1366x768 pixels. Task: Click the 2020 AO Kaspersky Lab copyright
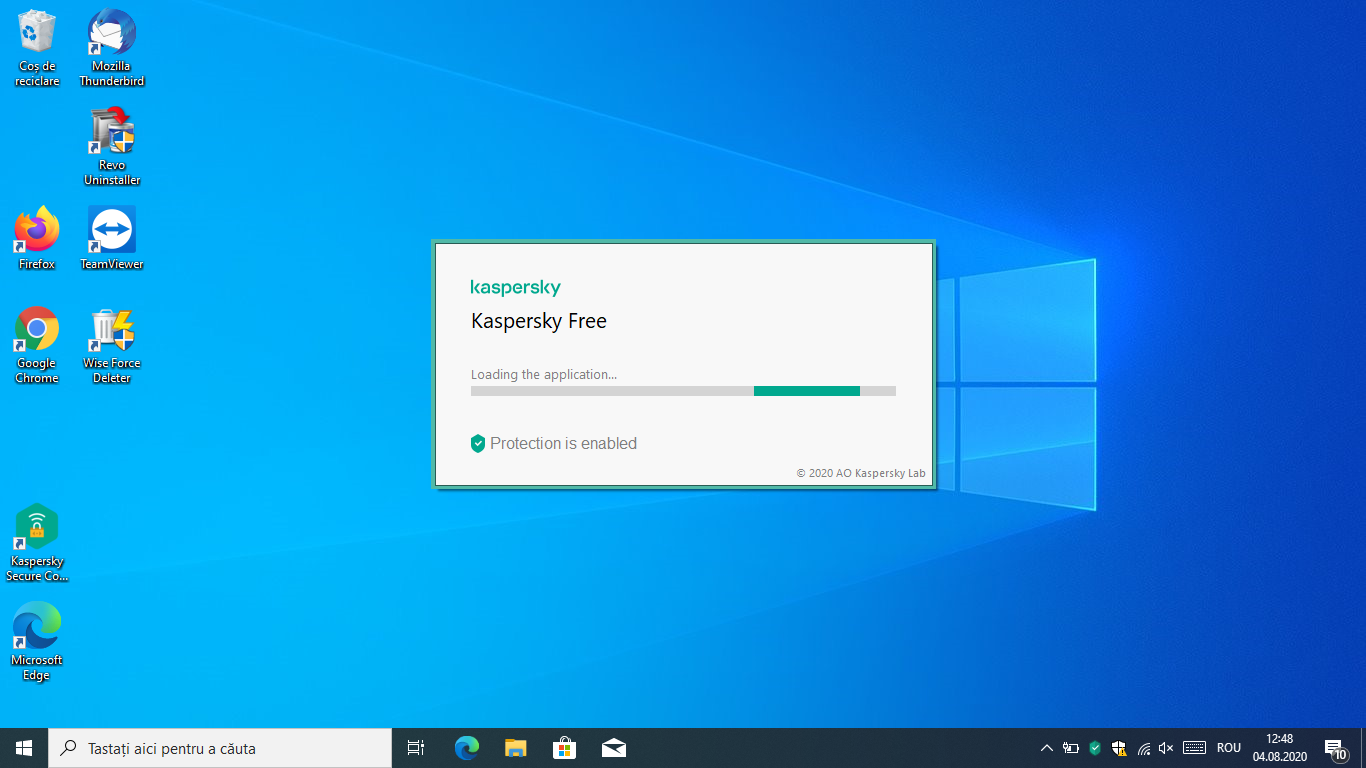pos(861,473)
